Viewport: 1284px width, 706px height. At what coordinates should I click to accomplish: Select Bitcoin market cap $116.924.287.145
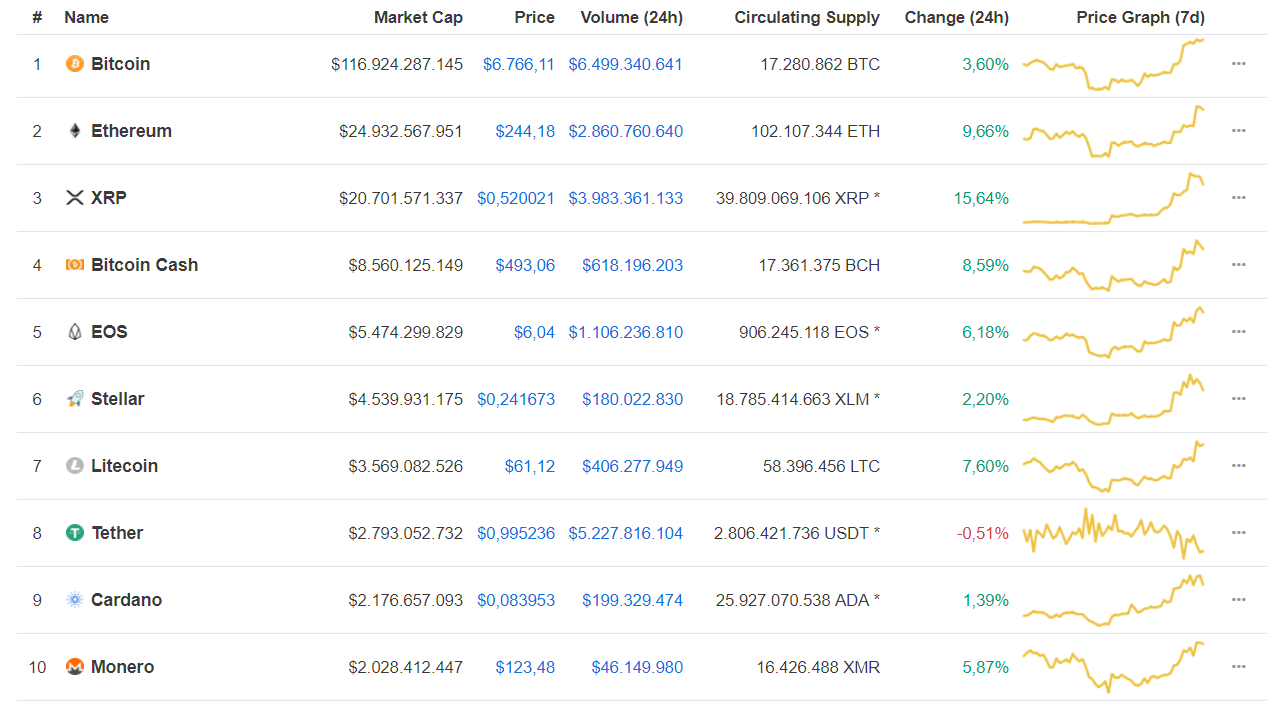click(397, 64)
